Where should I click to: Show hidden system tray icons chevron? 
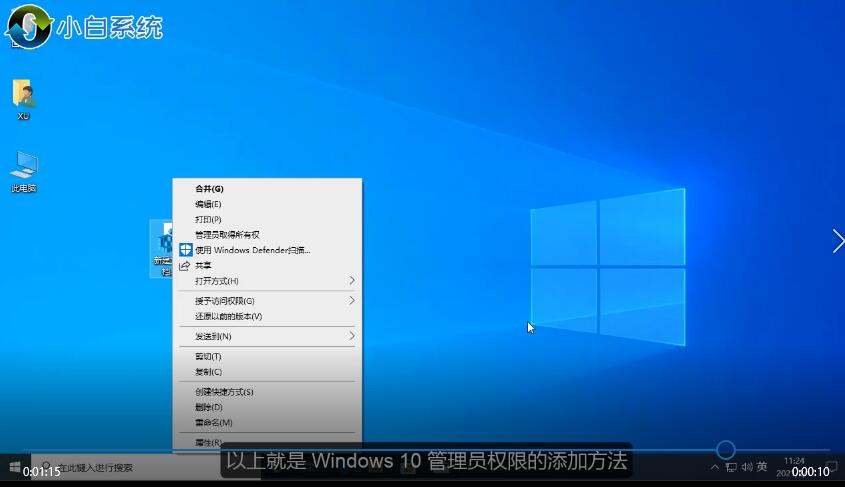(x=715, y=467)
